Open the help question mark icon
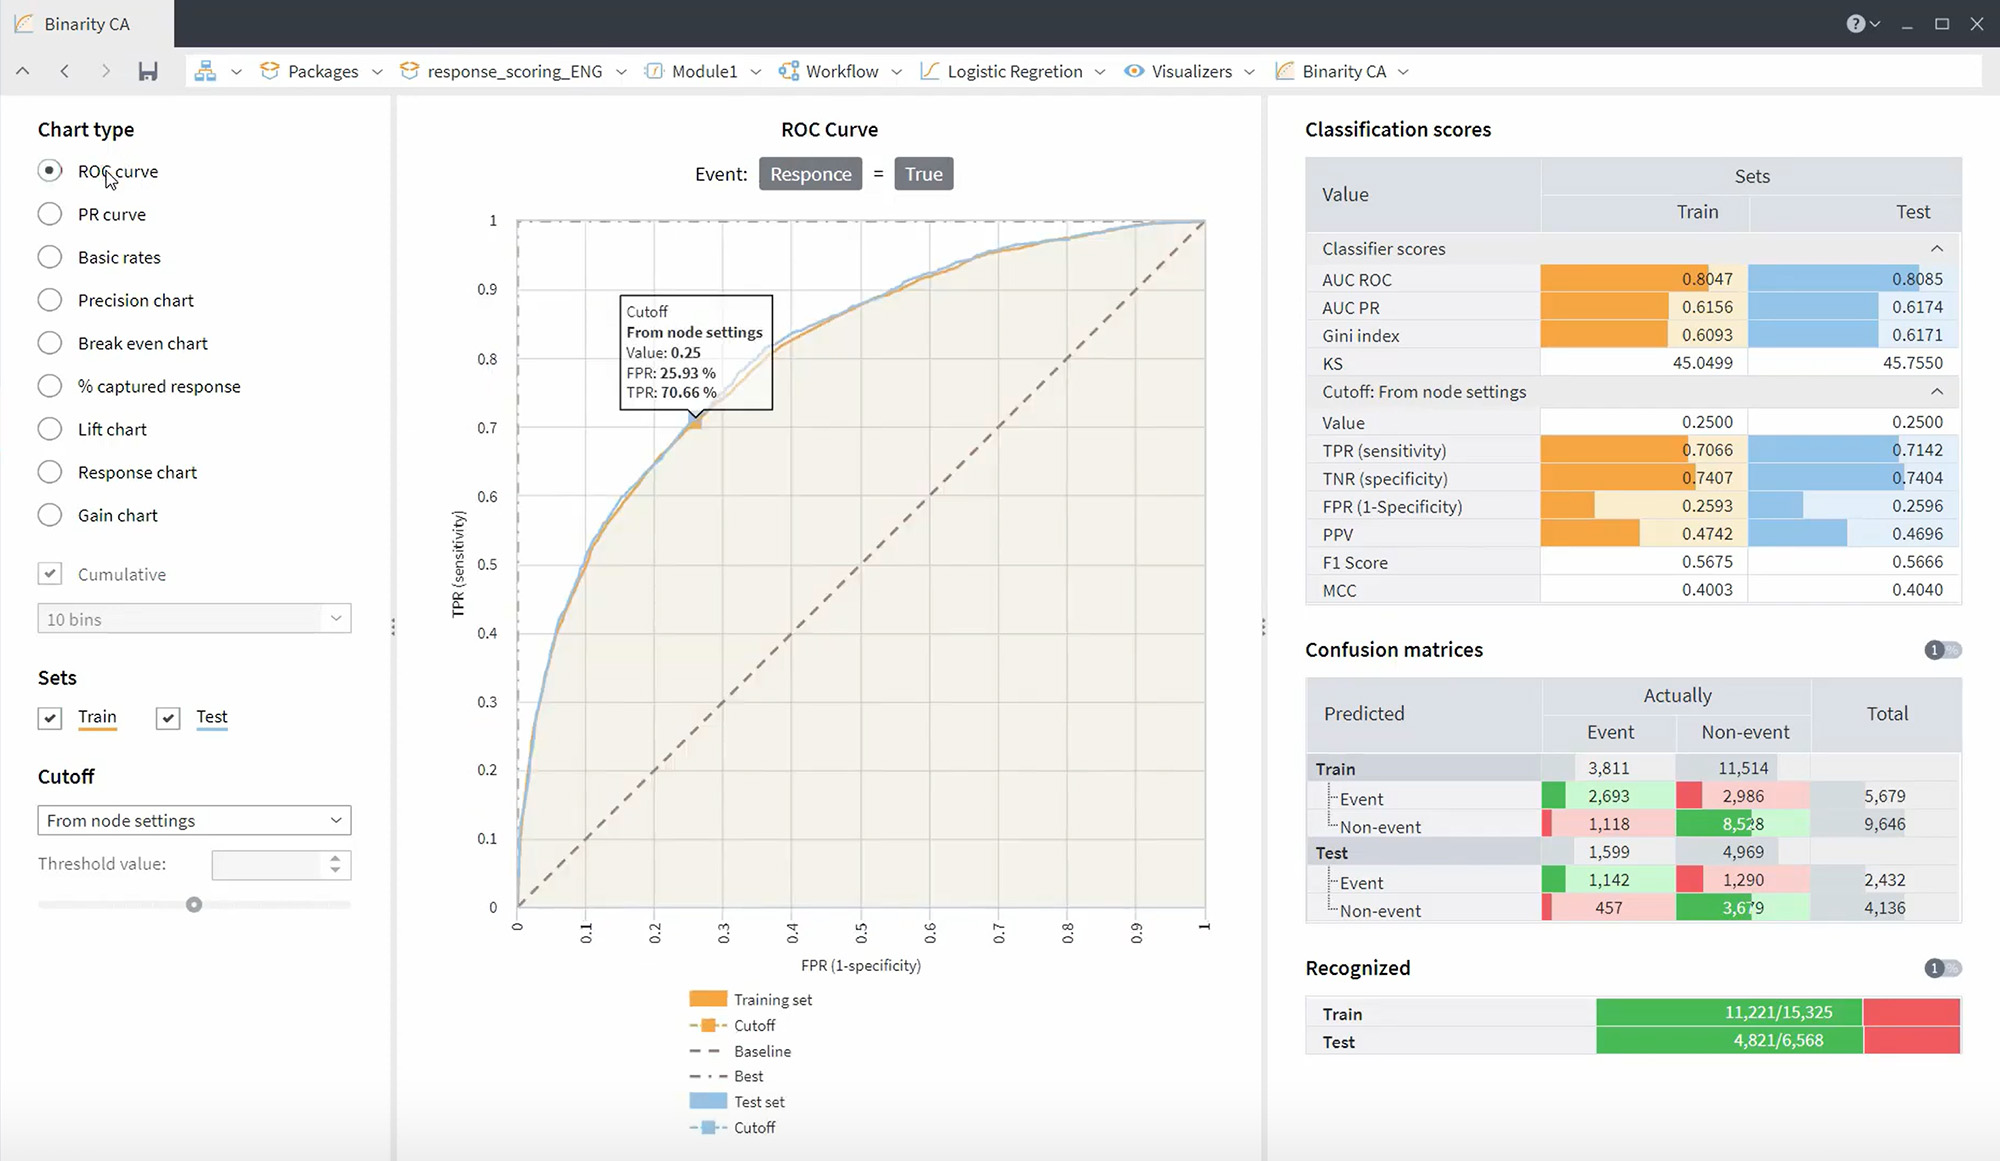The image size is (2000, 1161). click(x=1855, y=24)
